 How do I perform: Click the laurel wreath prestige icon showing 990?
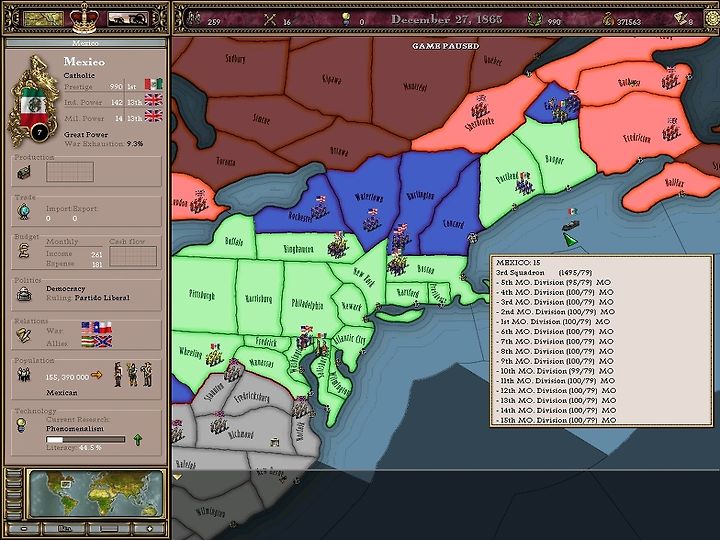point(533,19)
